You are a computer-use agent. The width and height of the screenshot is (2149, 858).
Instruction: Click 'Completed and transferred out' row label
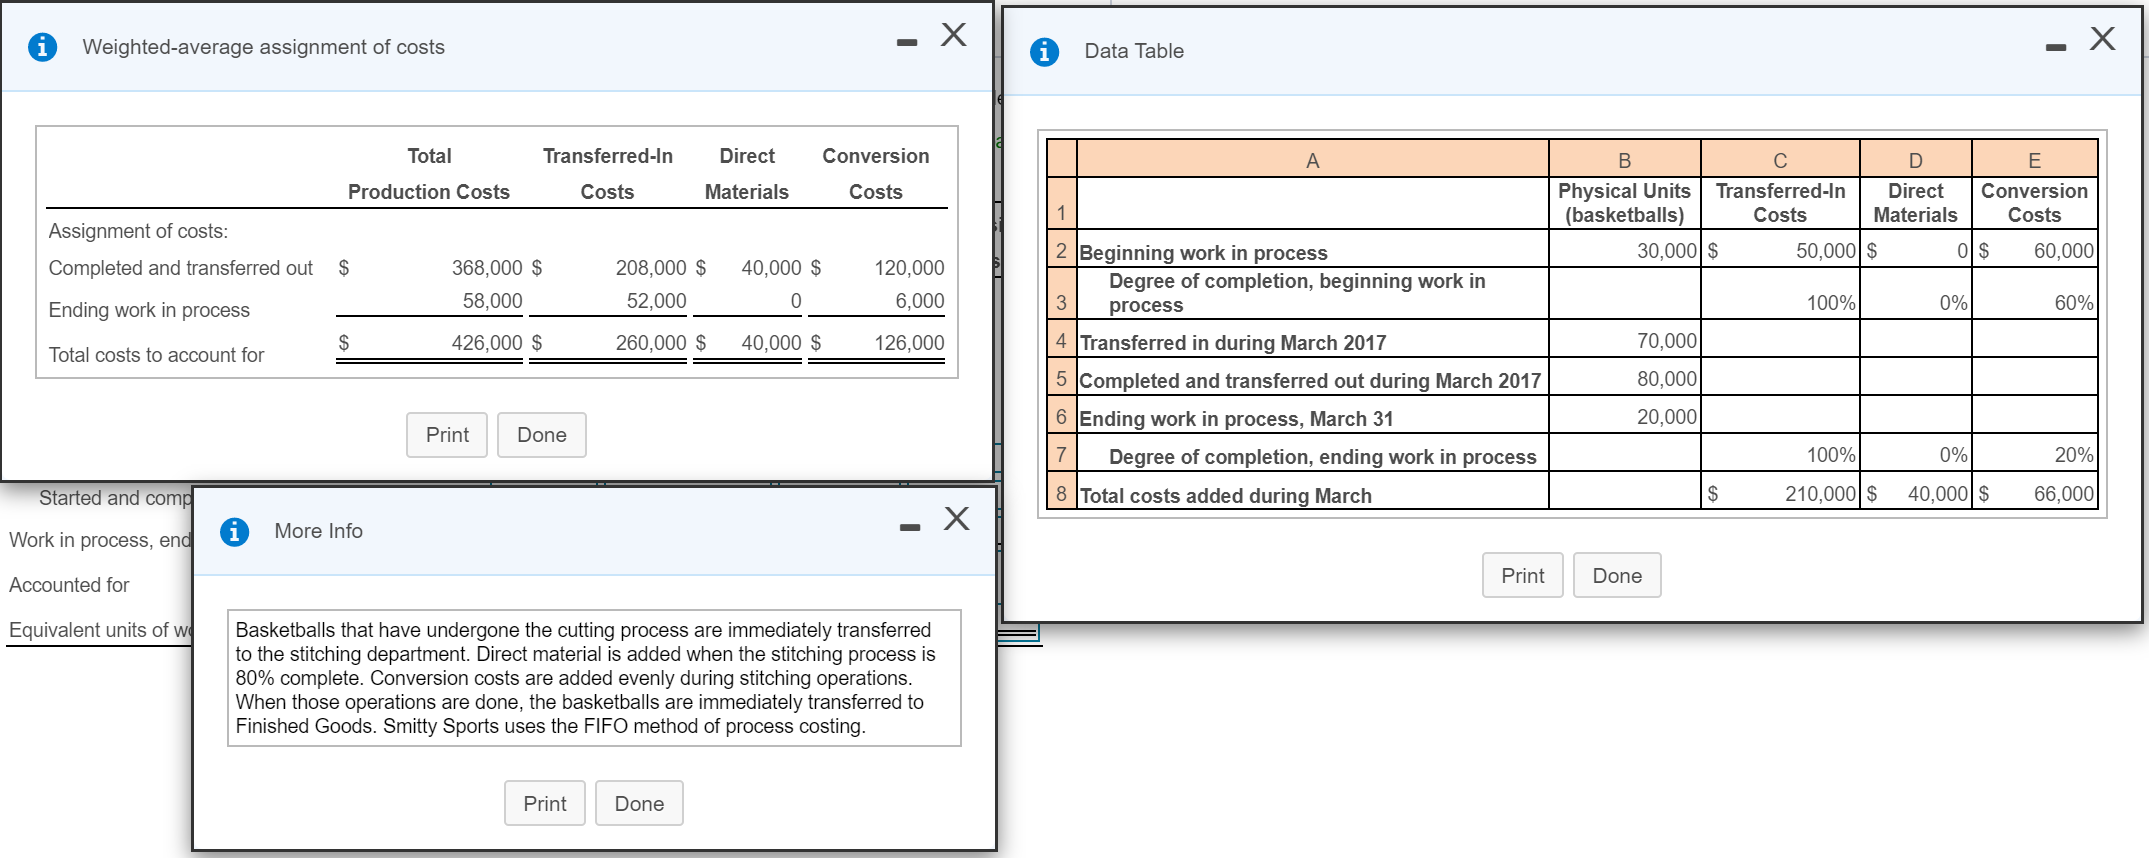[181, 268]
